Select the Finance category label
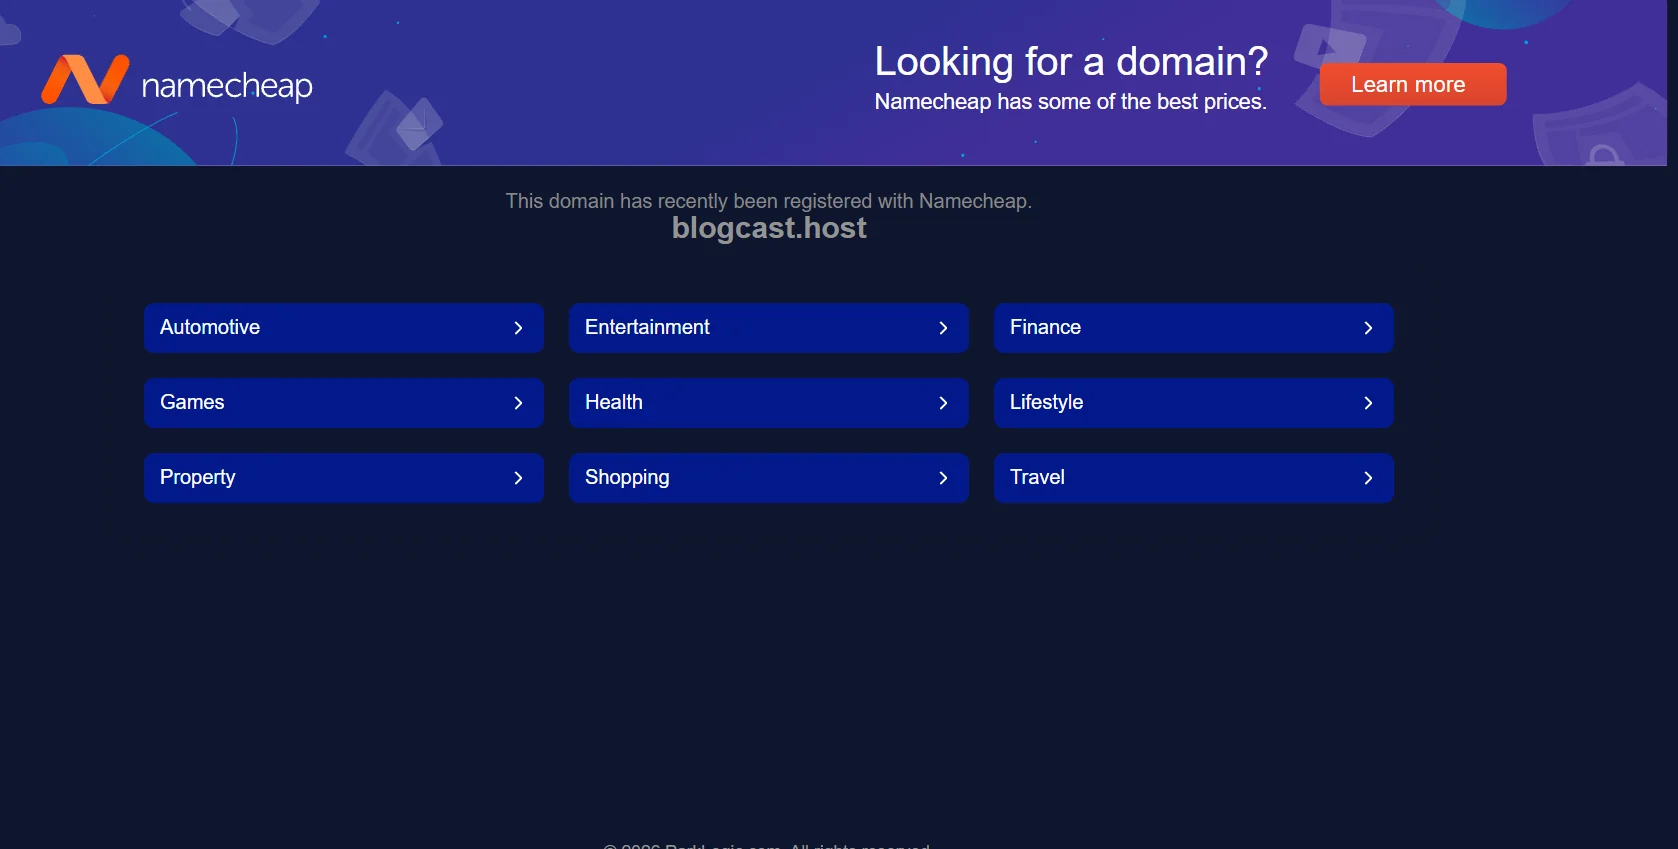This screenshot has height=849, width=1678. [1045, 327]
